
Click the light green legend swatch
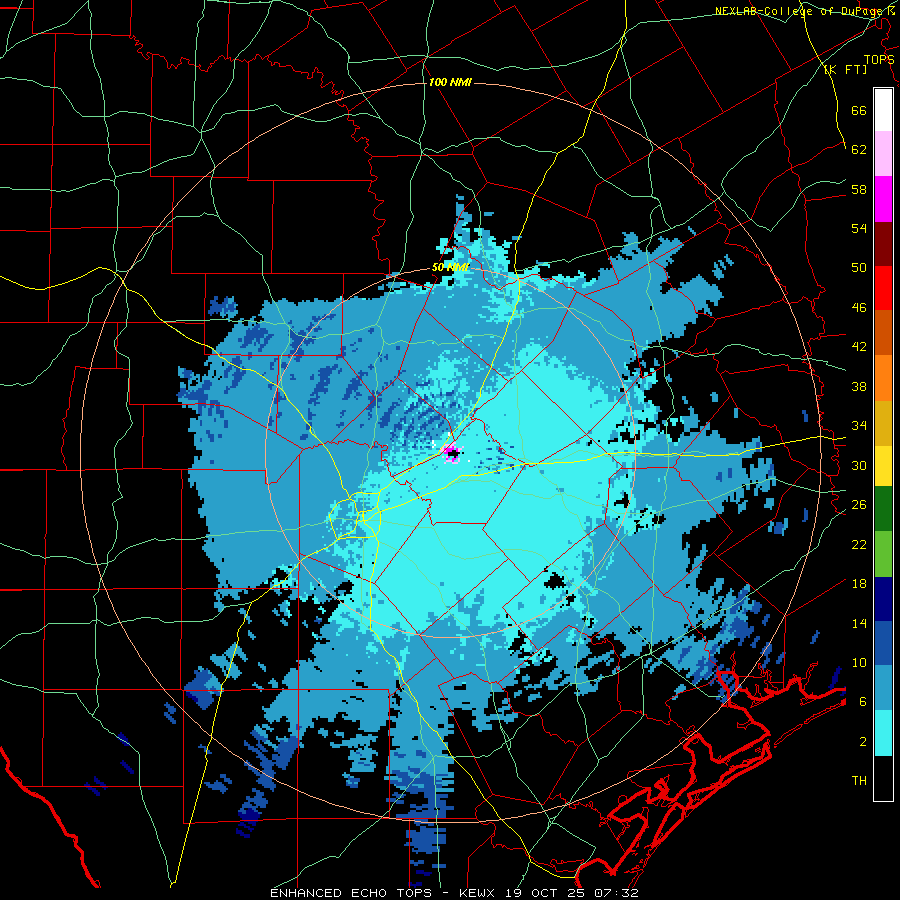[883, 554]
